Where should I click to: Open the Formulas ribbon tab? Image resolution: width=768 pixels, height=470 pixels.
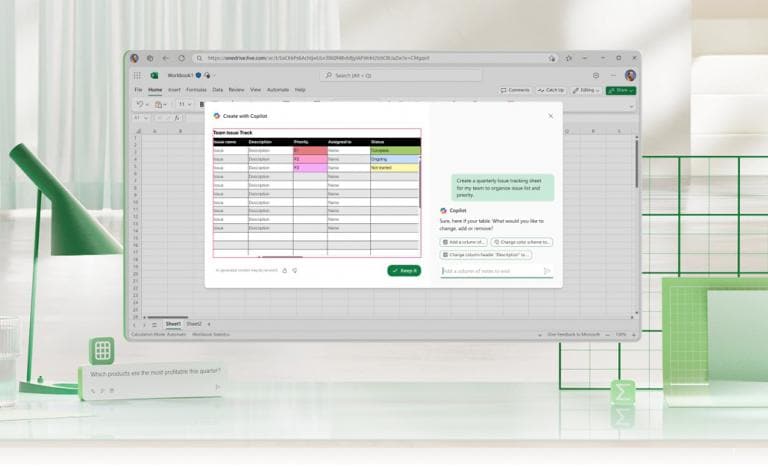point(196,90)
